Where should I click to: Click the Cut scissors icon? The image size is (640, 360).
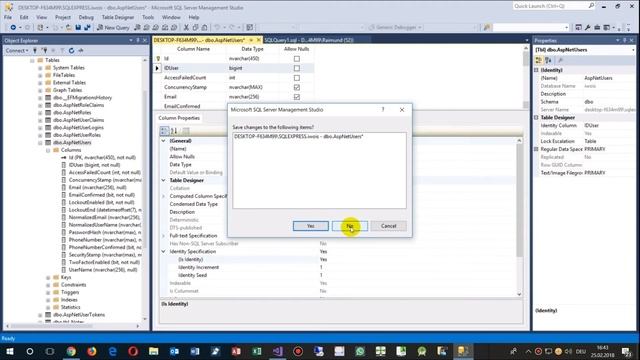pyautogui.click(x=186, y=27)
